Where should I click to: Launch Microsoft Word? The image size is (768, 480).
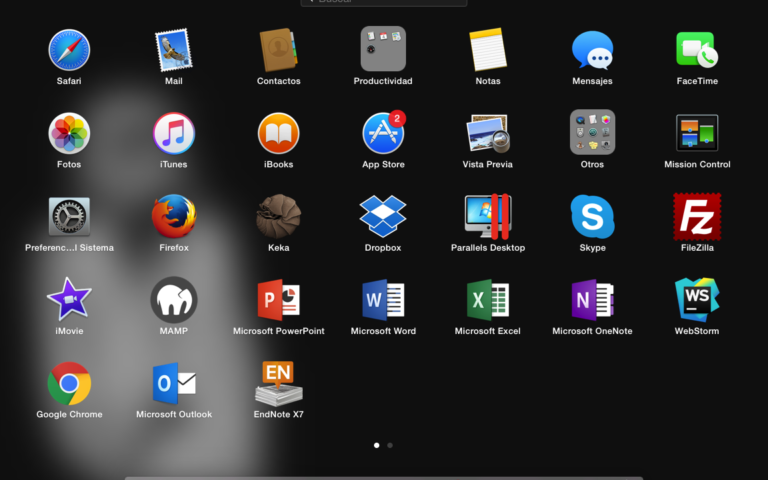[383, 299]
